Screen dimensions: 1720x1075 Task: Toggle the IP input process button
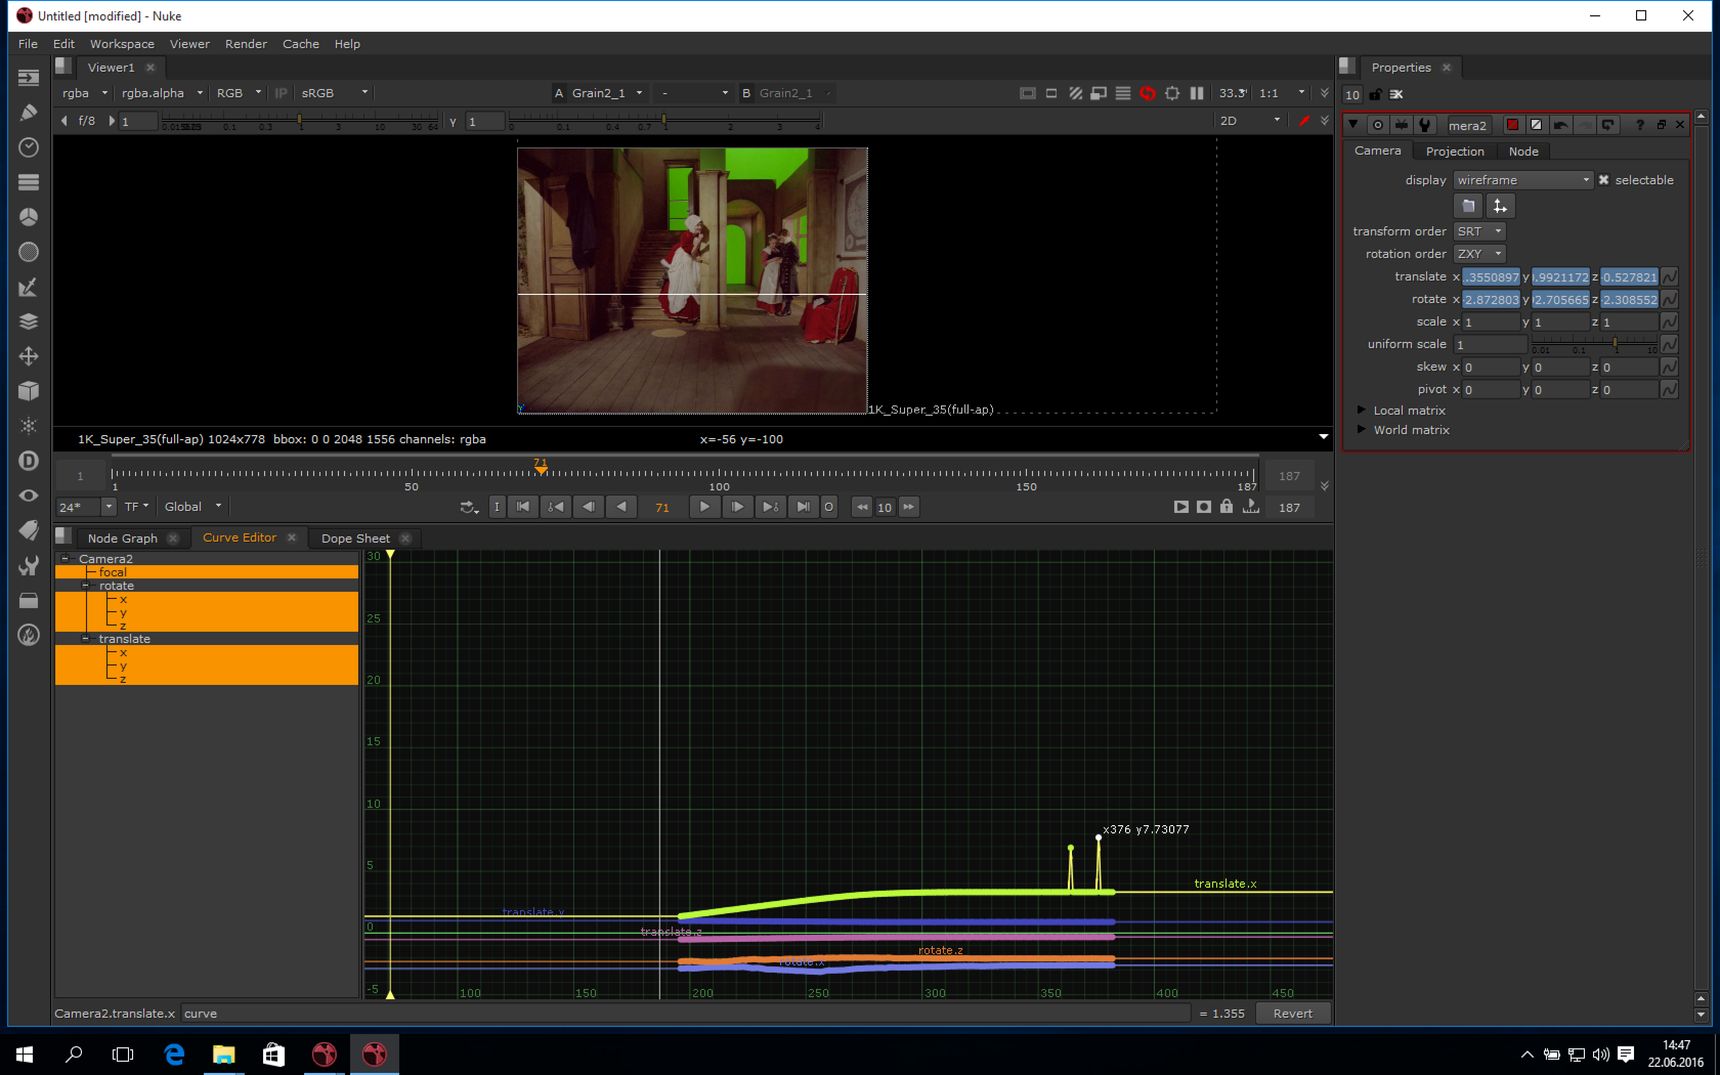point(281,93)
